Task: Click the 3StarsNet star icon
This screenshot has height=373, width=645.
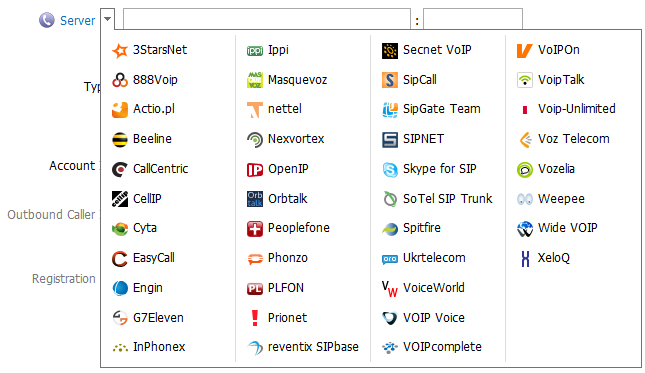Action: pyautogui.click(x=120, y=51)
